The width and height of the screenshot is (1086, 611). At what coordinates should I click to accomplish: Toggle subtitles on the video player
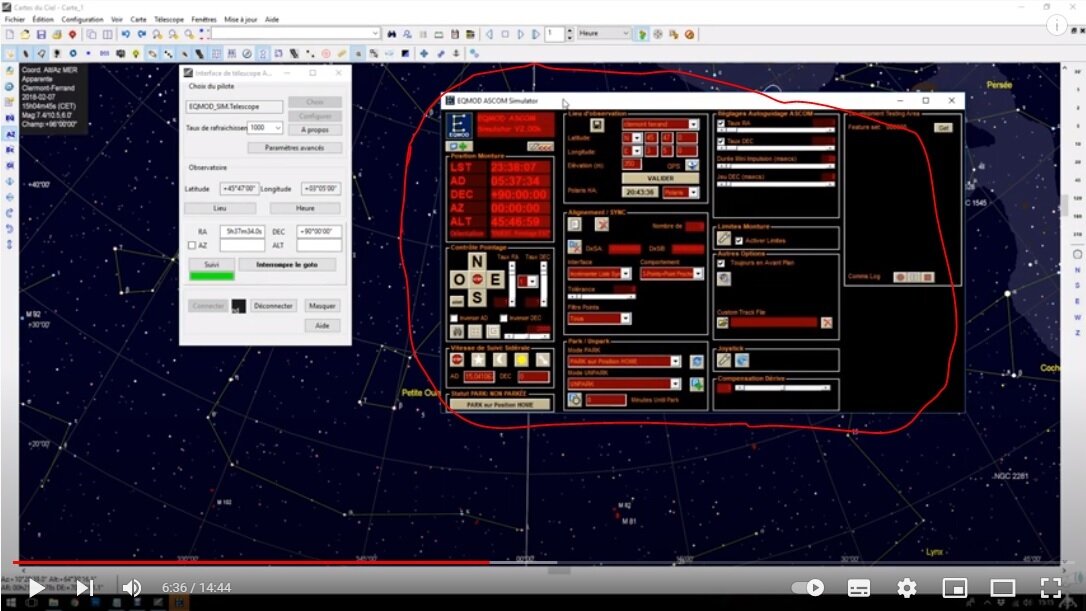(859, 588)
